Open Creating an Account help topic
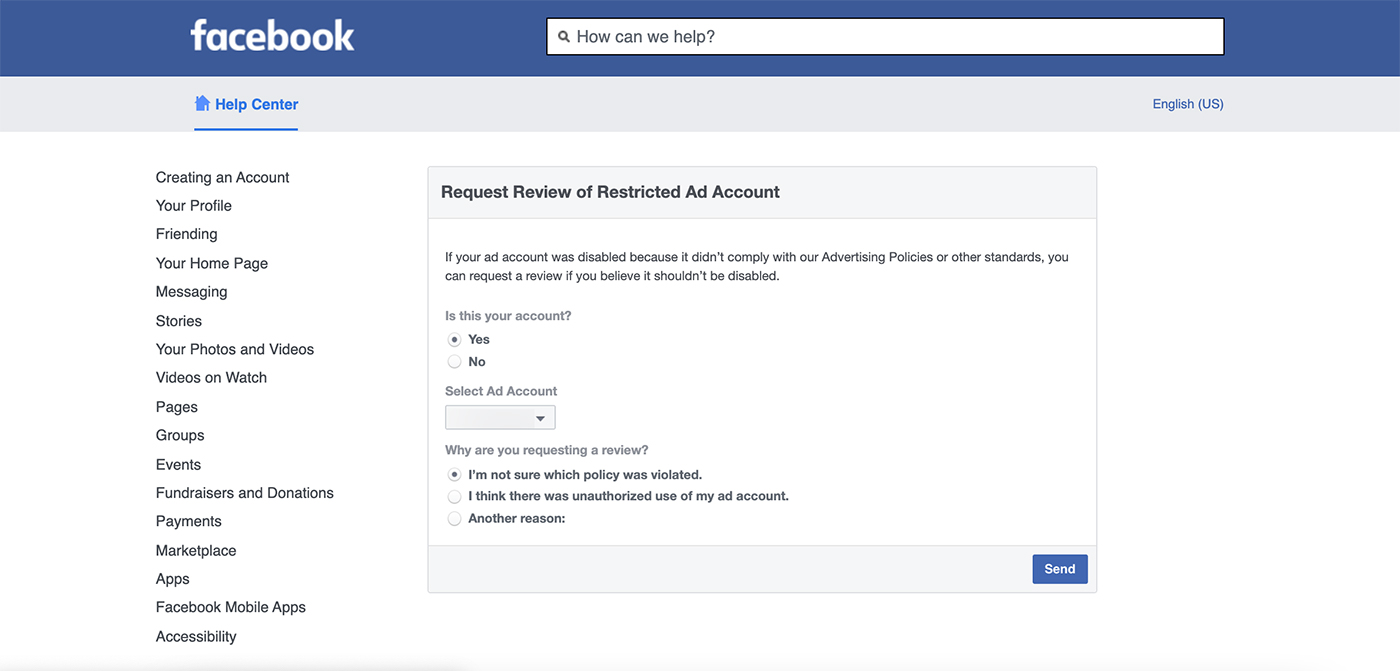Image resolution: width=1400 pixels, height=671 pixels. (222, 177)
